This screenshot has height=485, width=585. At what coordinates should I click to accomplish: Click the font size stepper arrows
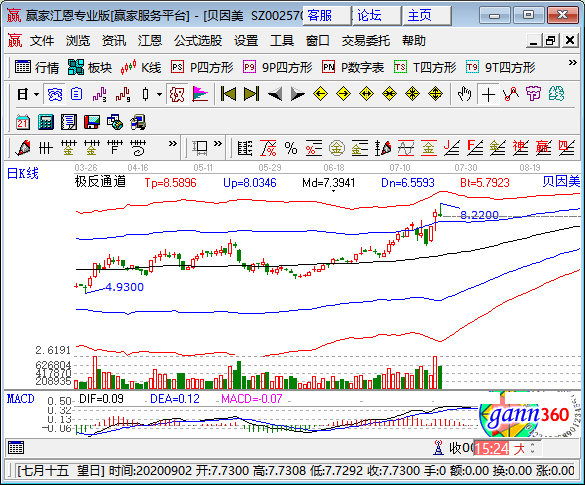pyautogui.click(x=532, y=448)
